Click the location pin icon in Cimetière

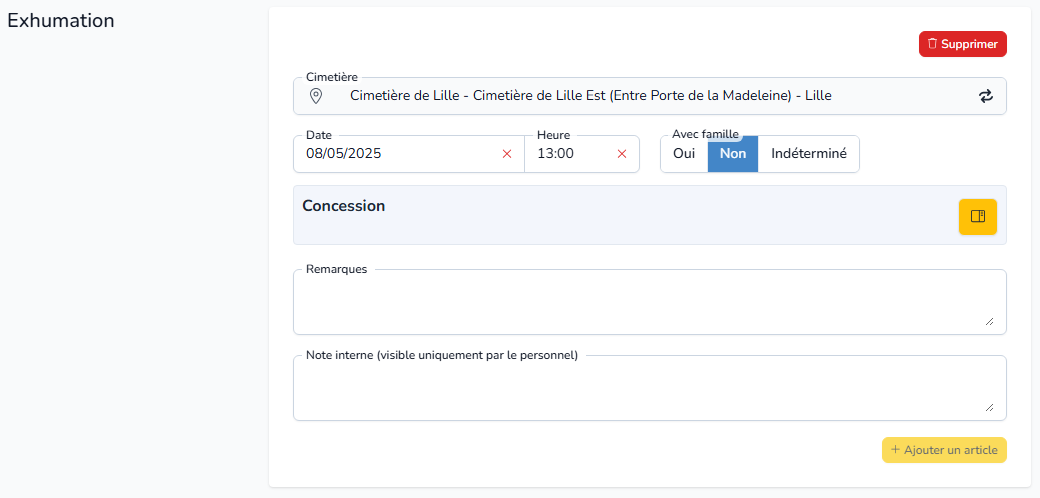(x=316, y=96)
